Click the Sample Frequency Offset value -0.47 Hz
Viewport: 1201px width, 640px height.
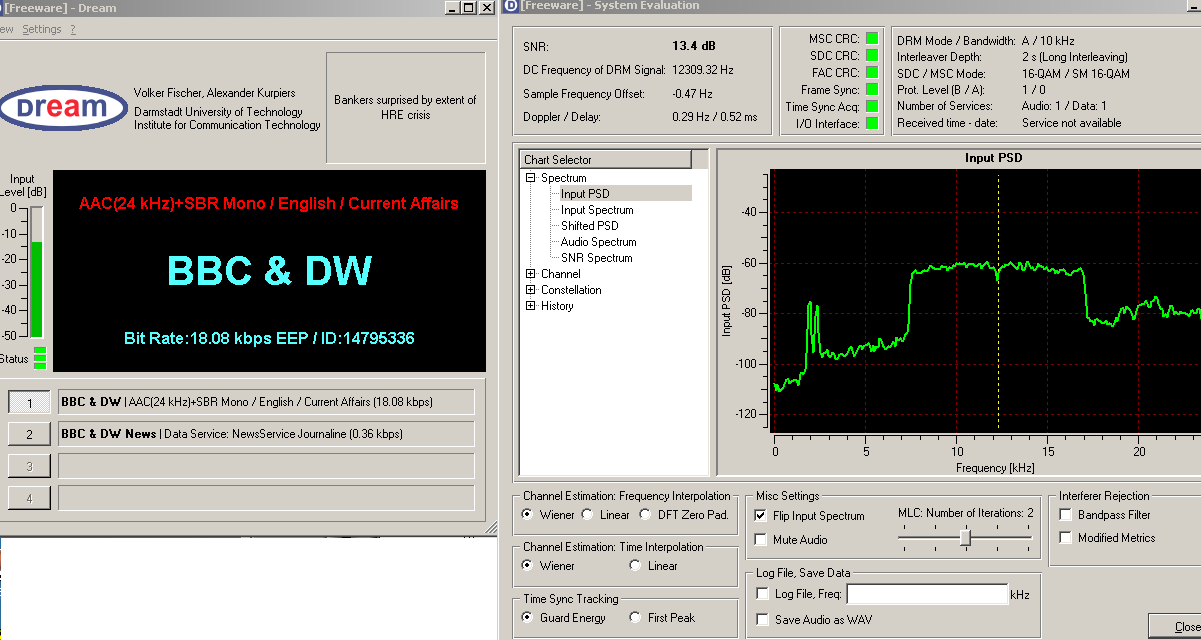(x=692, y=94)
